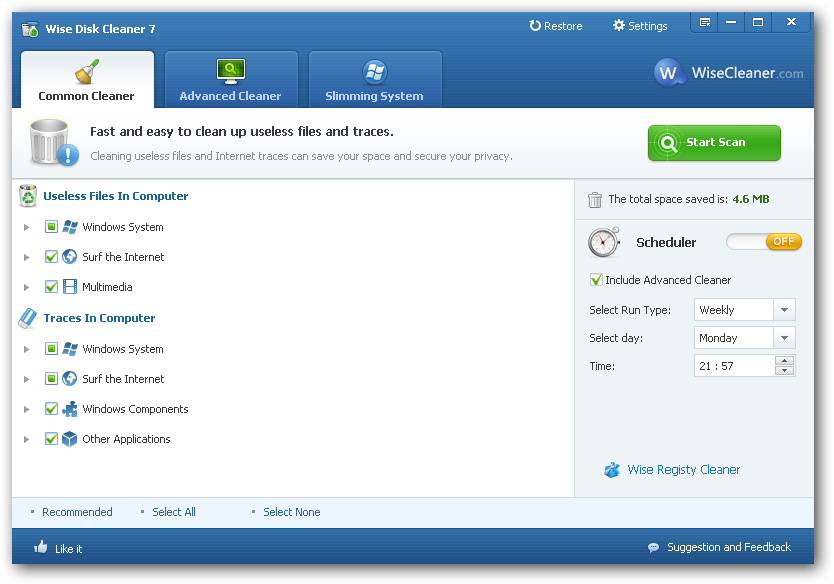834x584 pixels.
Task: Switch to the Slimming System tab
Action: tap(375, 80)
